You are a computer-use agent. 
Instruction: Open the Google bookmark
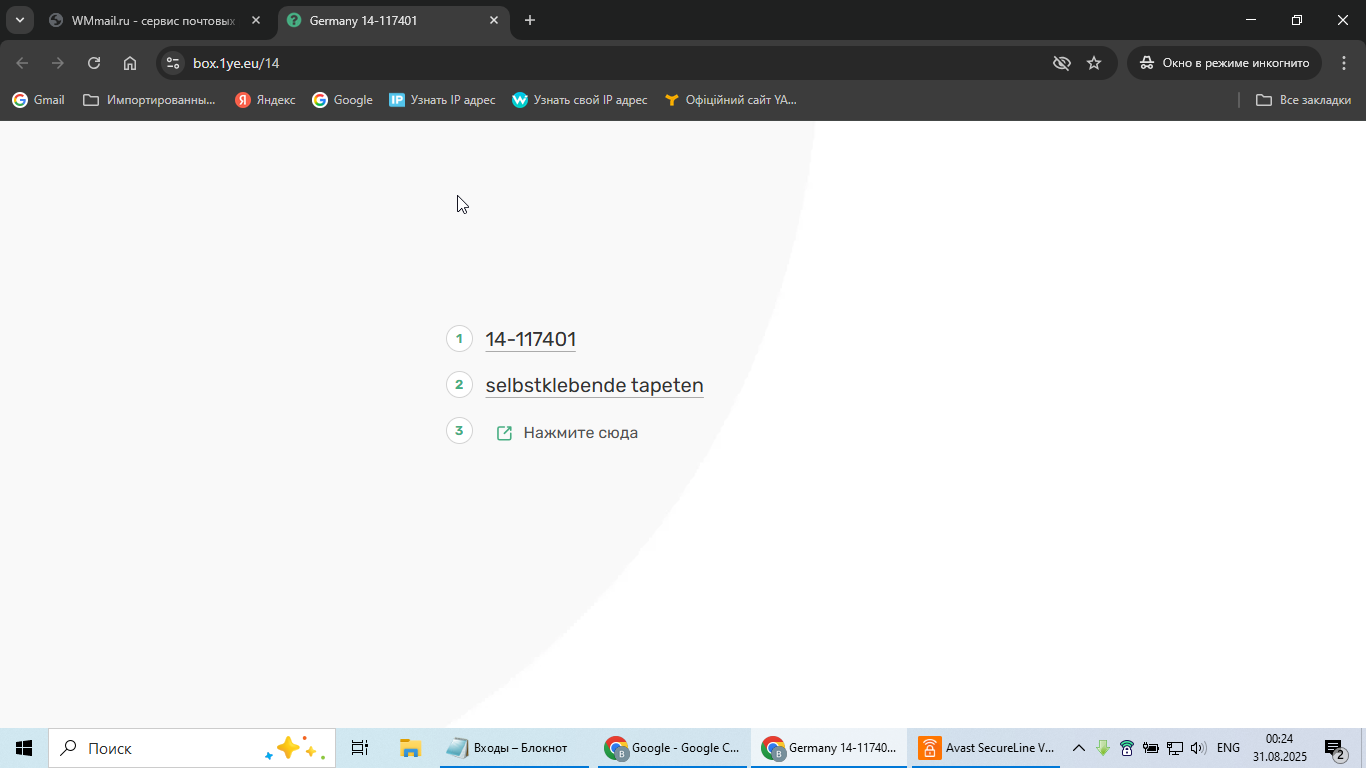342,100
